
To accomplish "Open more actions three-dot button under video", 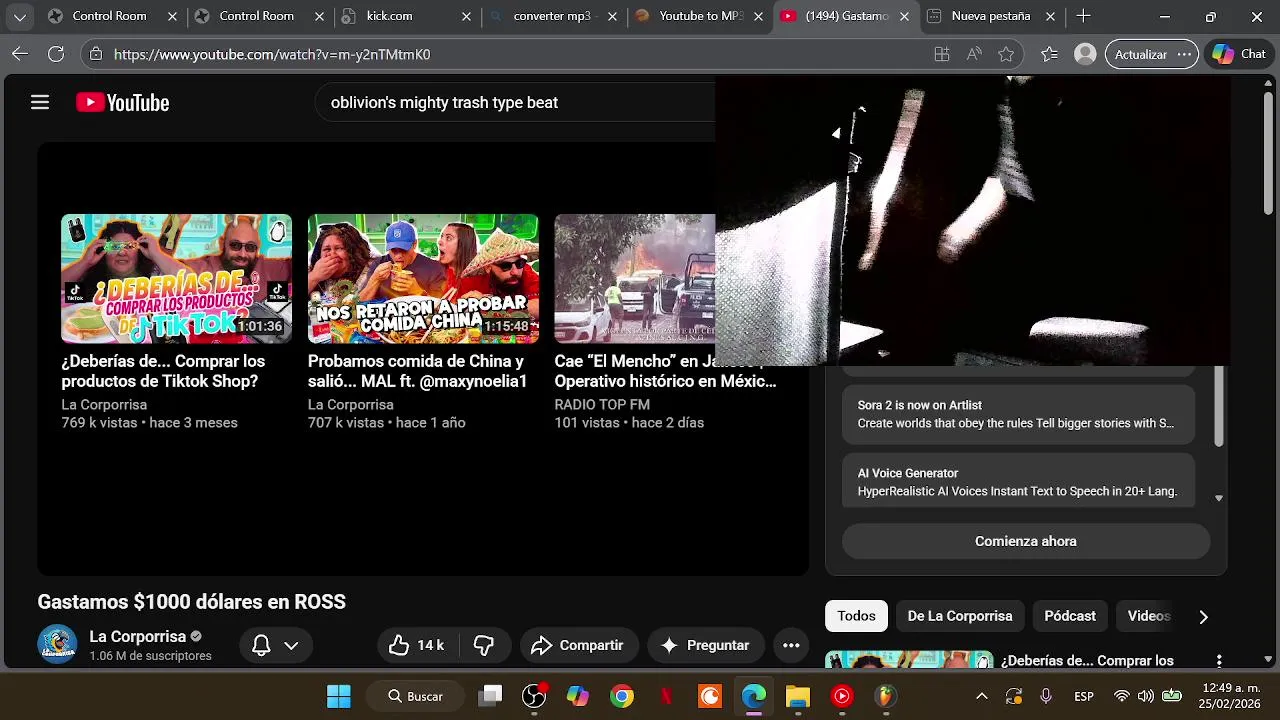I will 791,645.
